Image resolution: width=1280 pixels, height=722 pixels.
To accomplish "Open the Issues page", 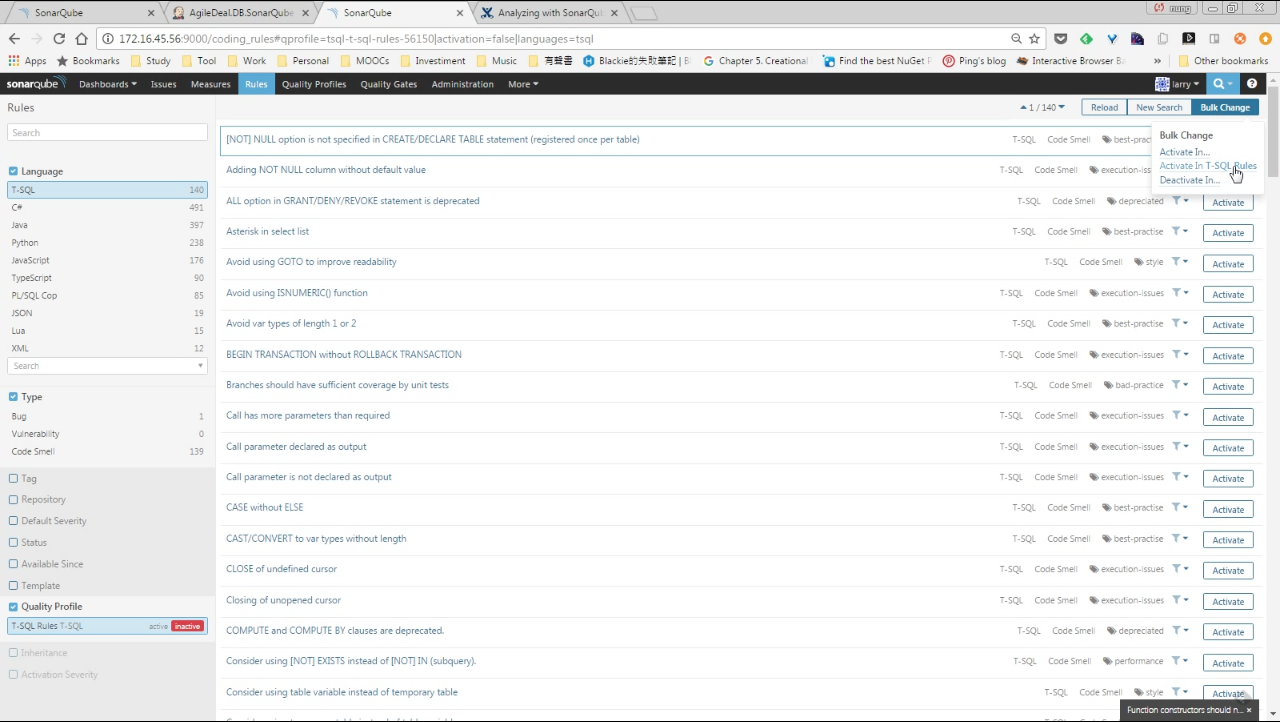I will point(164,84).
